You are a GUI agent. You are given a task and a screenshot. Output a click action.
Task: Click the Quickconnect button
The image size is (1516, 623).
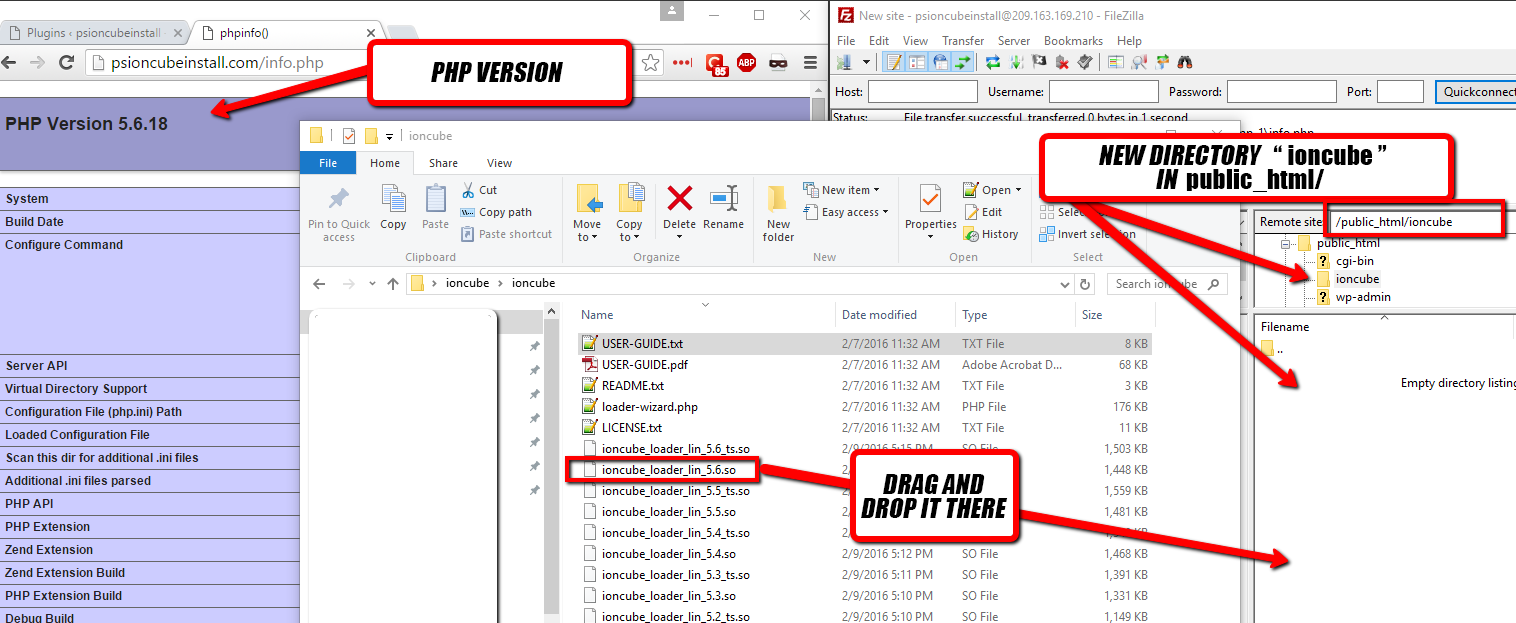click(x=1476, y=92)
